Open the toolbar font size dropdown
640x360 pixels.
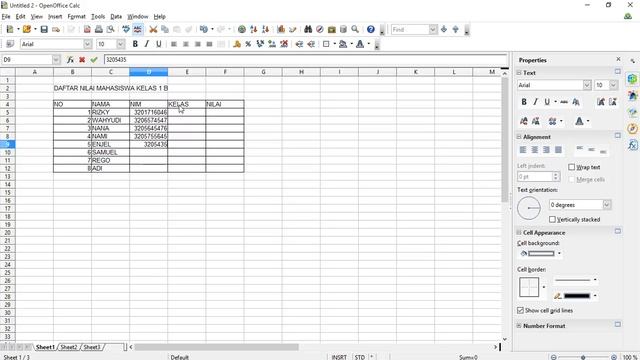121,44
